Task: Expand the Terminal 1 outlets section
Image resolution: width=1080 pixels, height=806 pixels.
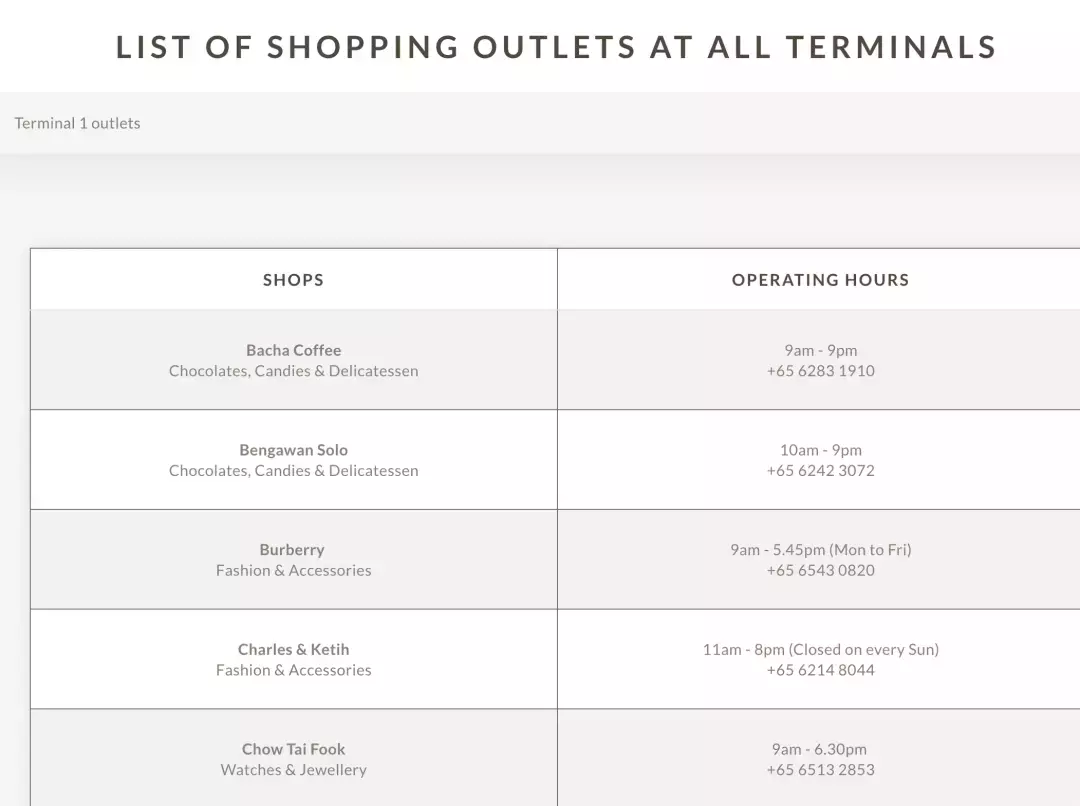Action: point(78,123)
